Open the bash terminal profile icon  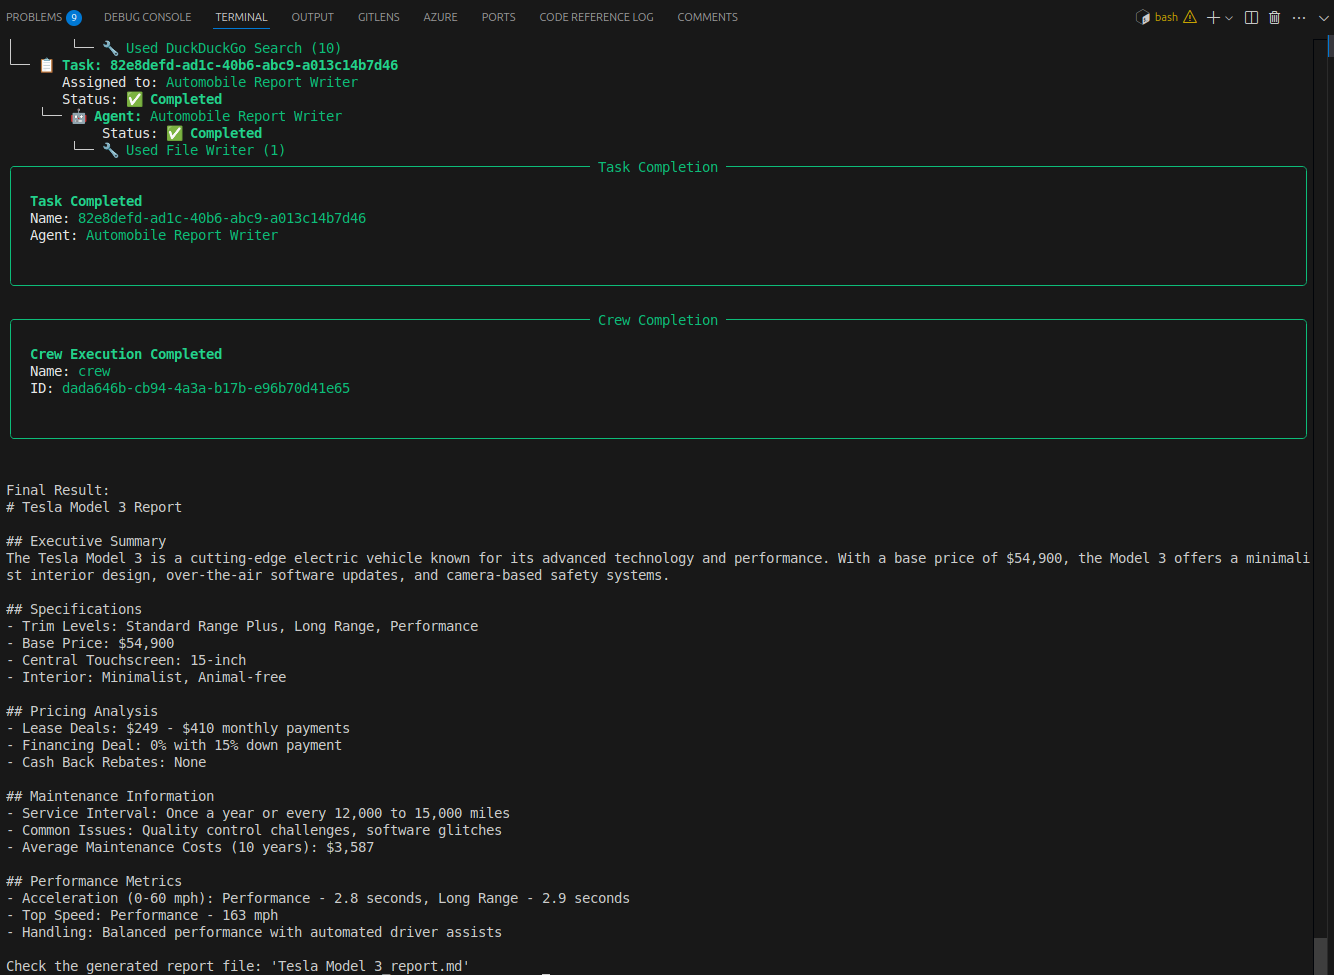(x=1143, y=17)
